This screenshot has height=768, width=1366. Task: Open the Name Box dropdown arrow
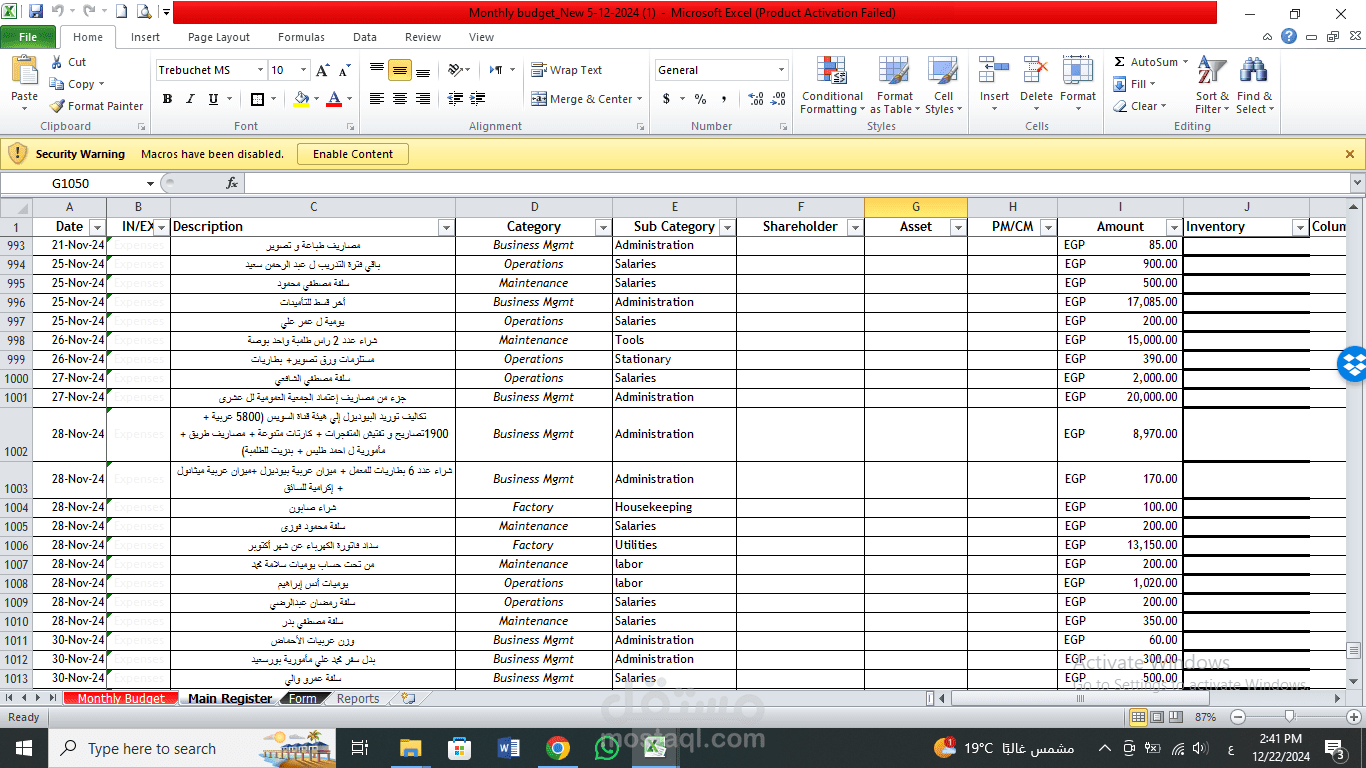click(x=150, y=183)
